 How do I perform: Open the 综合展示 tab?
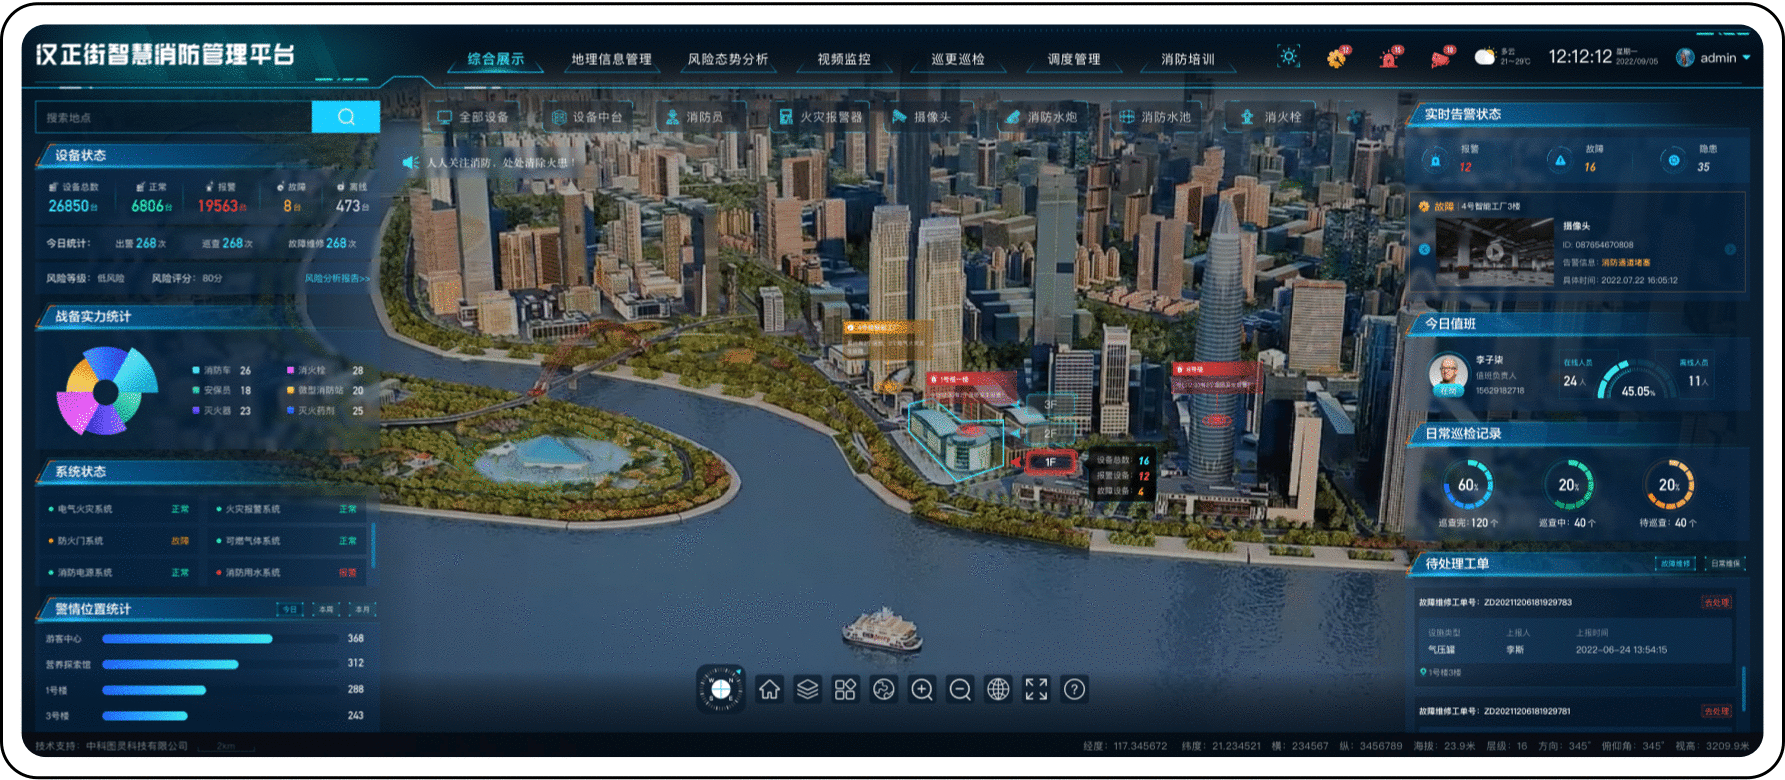(x=496, y=59)
